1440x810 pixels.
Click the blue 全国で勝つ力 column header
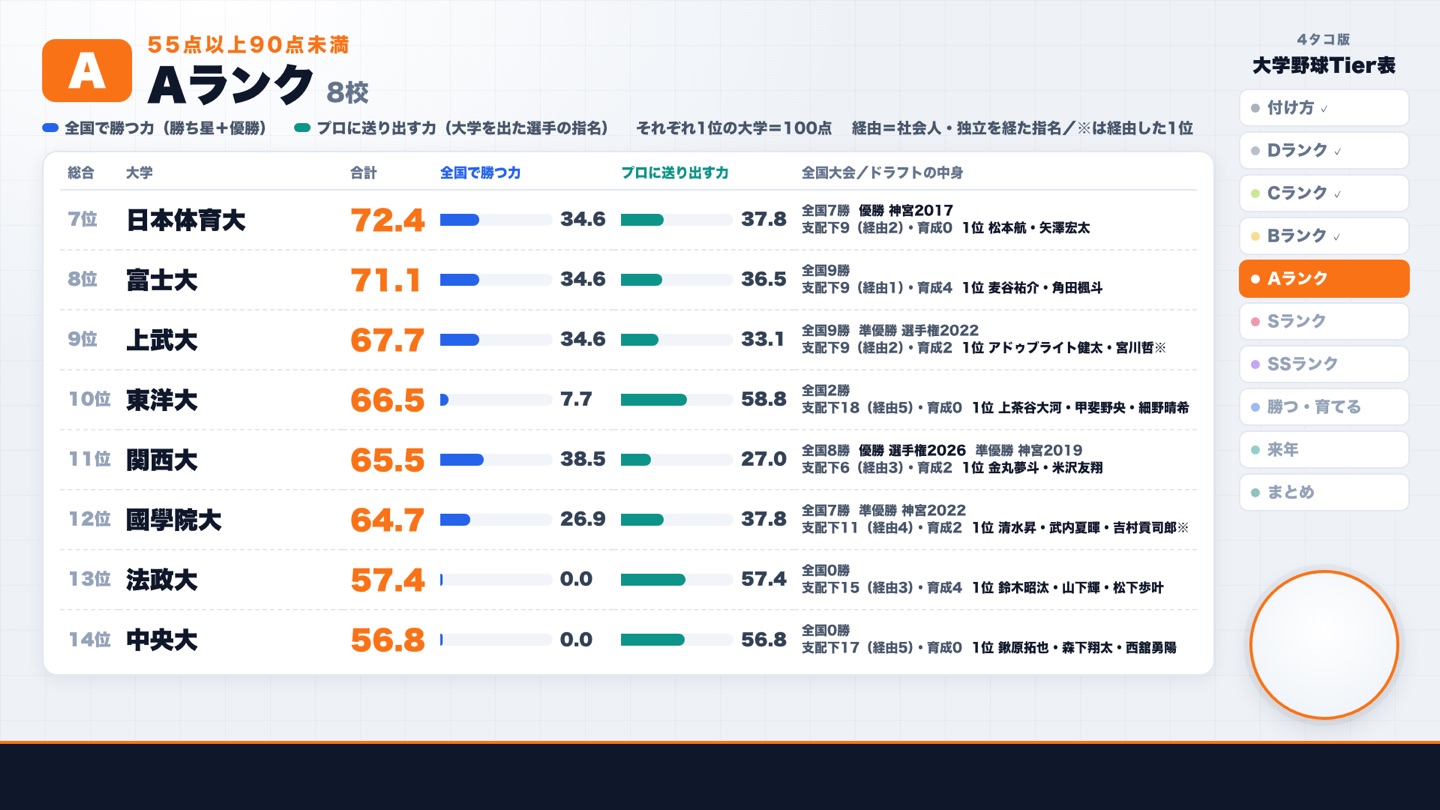click(480, 173)
